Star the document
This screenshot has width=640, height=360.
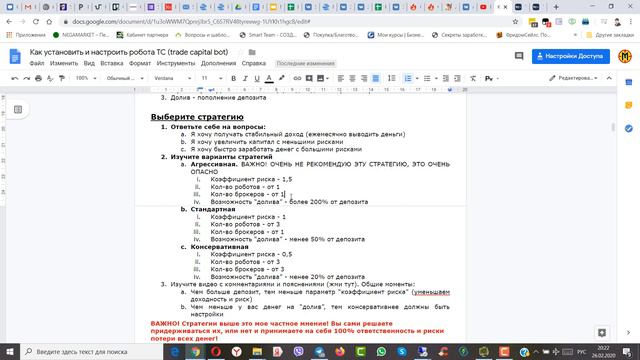[240, 52]
